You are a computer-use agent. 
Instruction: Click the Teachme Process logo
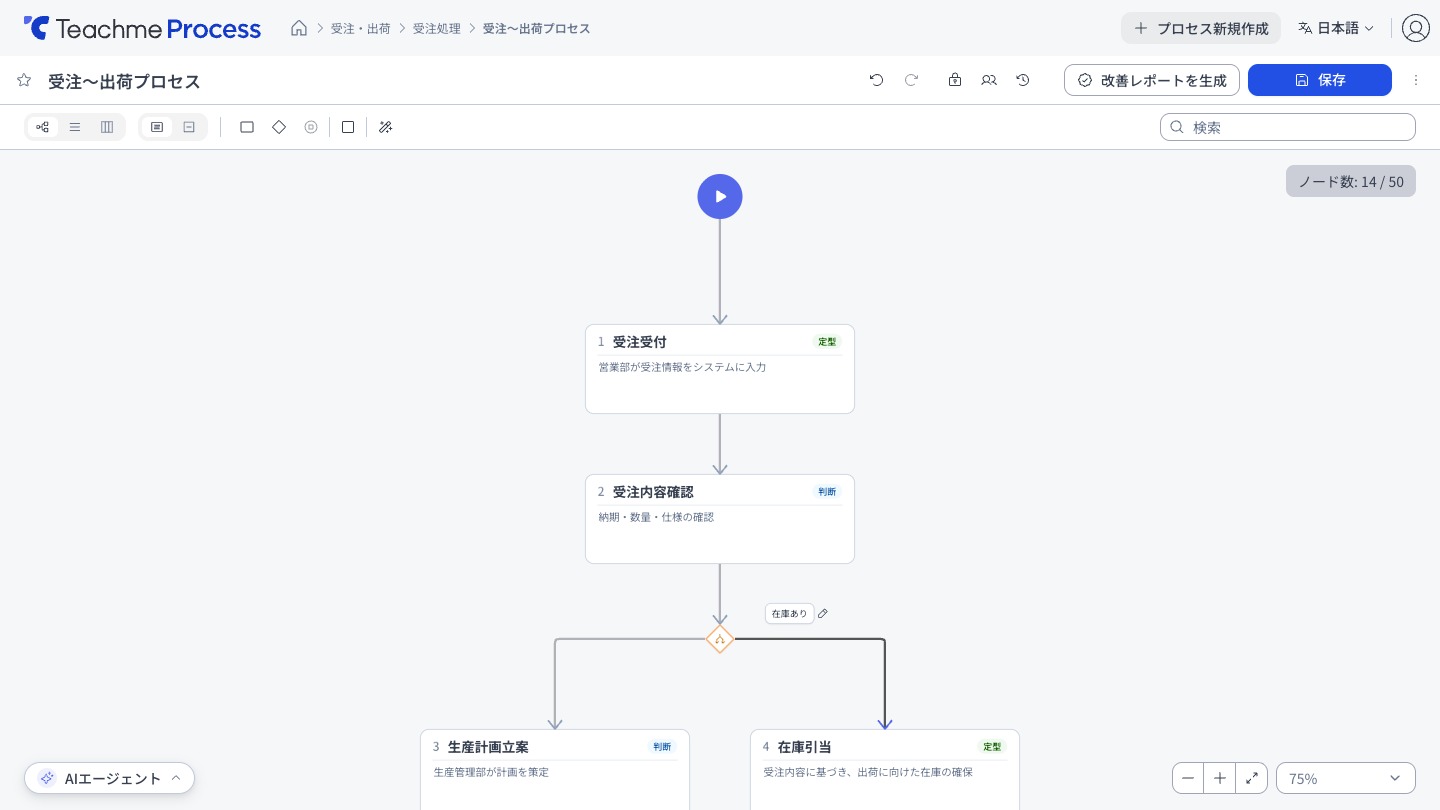click(x=142, y=28)
